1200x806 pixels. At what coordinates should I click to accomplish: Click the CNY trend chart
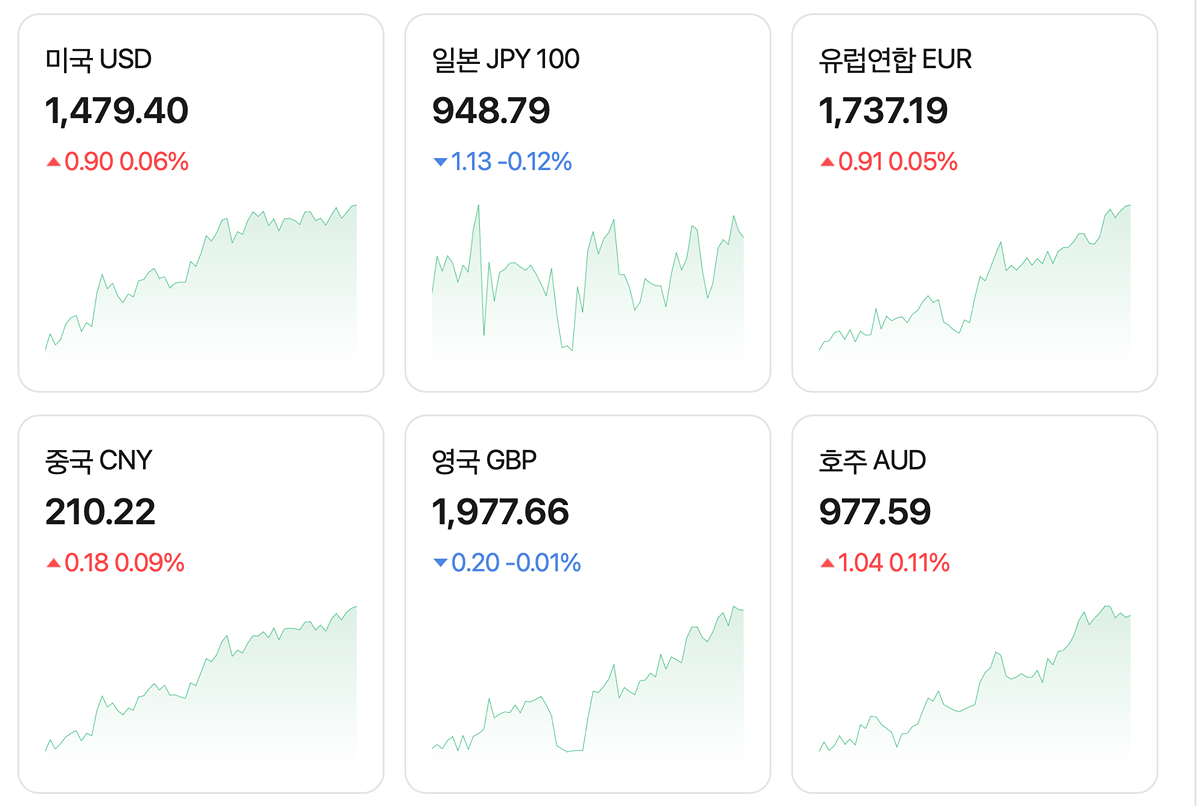(x=200, y=690)
